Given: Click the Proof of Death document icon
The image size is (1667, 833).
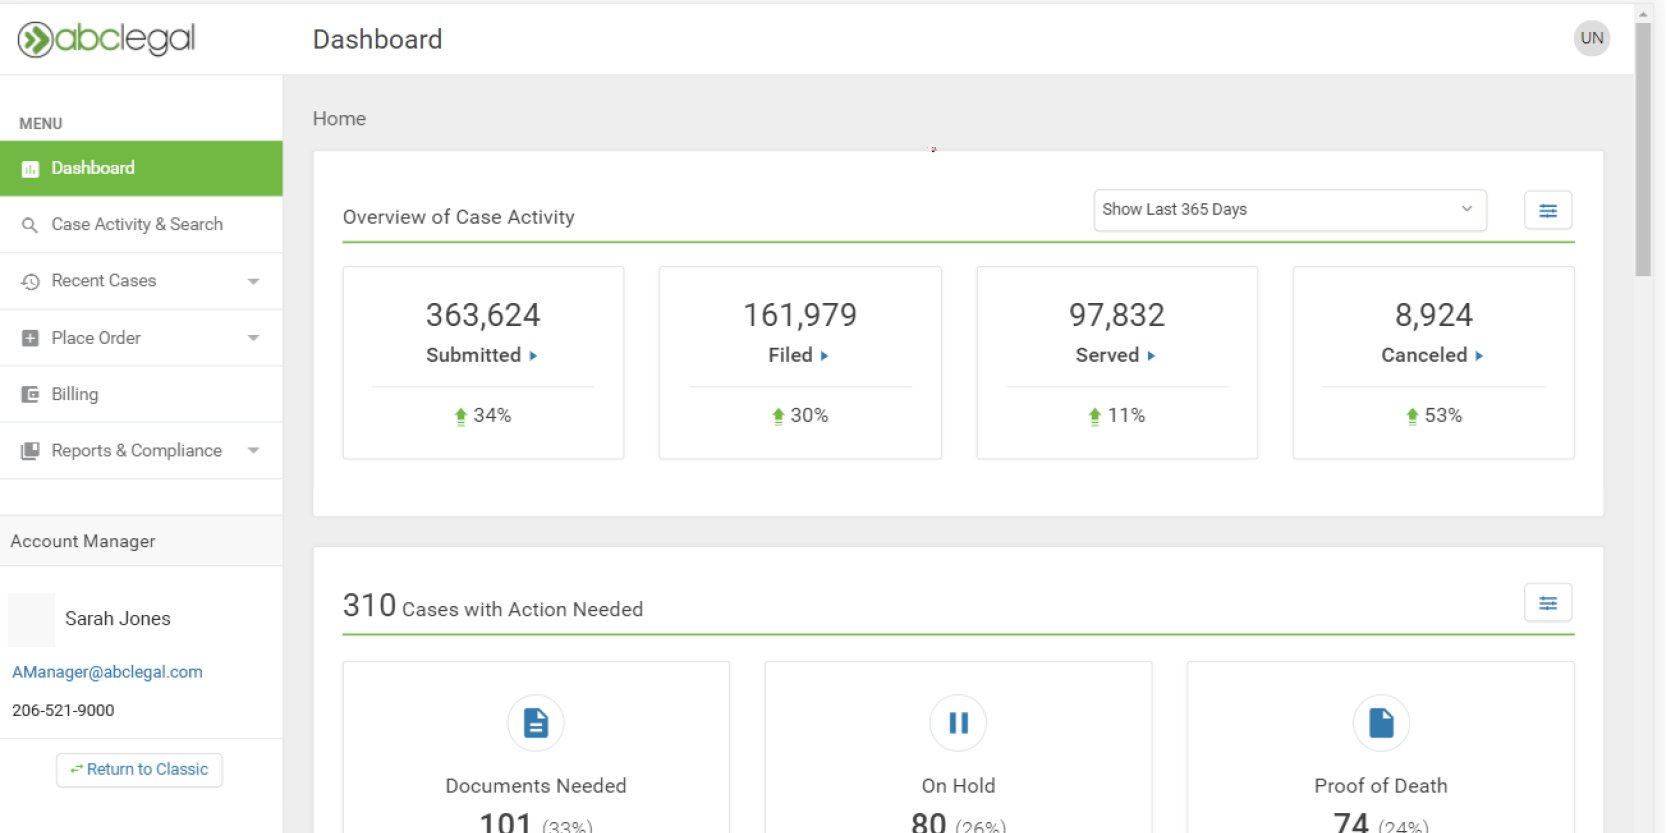Looking at the screenshot, I should (x=1380, y=722).
